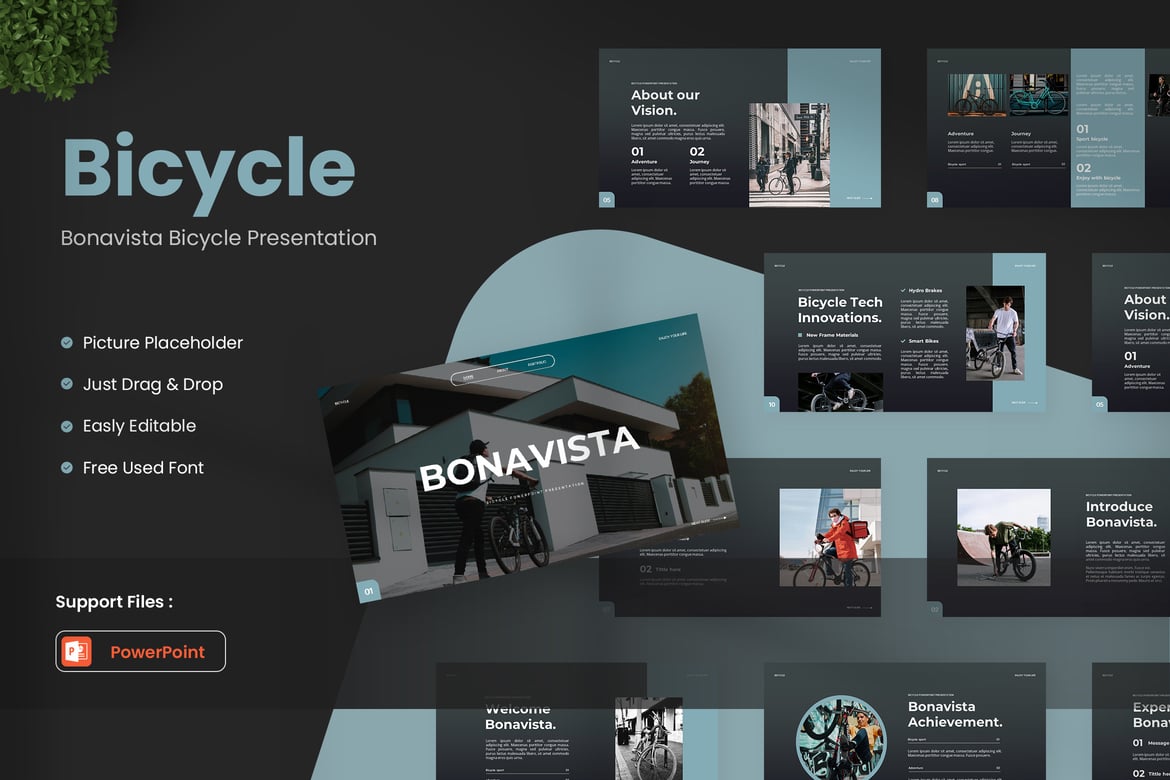Open the courier in orange jacket photo
The width and height of the screenshot is (1170, 780).
pyautogui.click(x=830, y=537)
